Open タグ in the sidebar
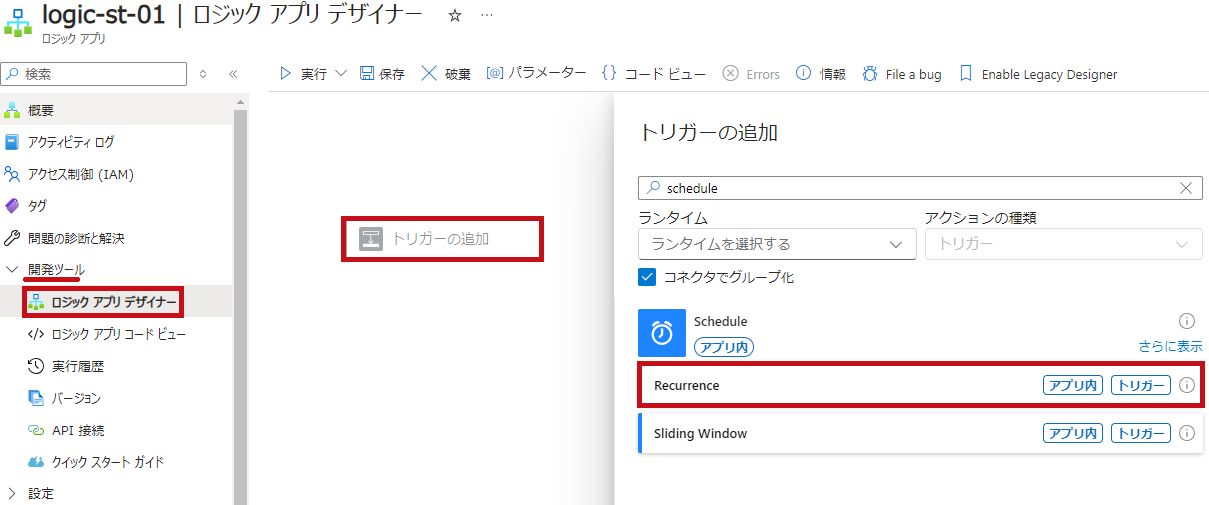The height and width of the screenshot is (505, 1209). click(x=116, y=206)
